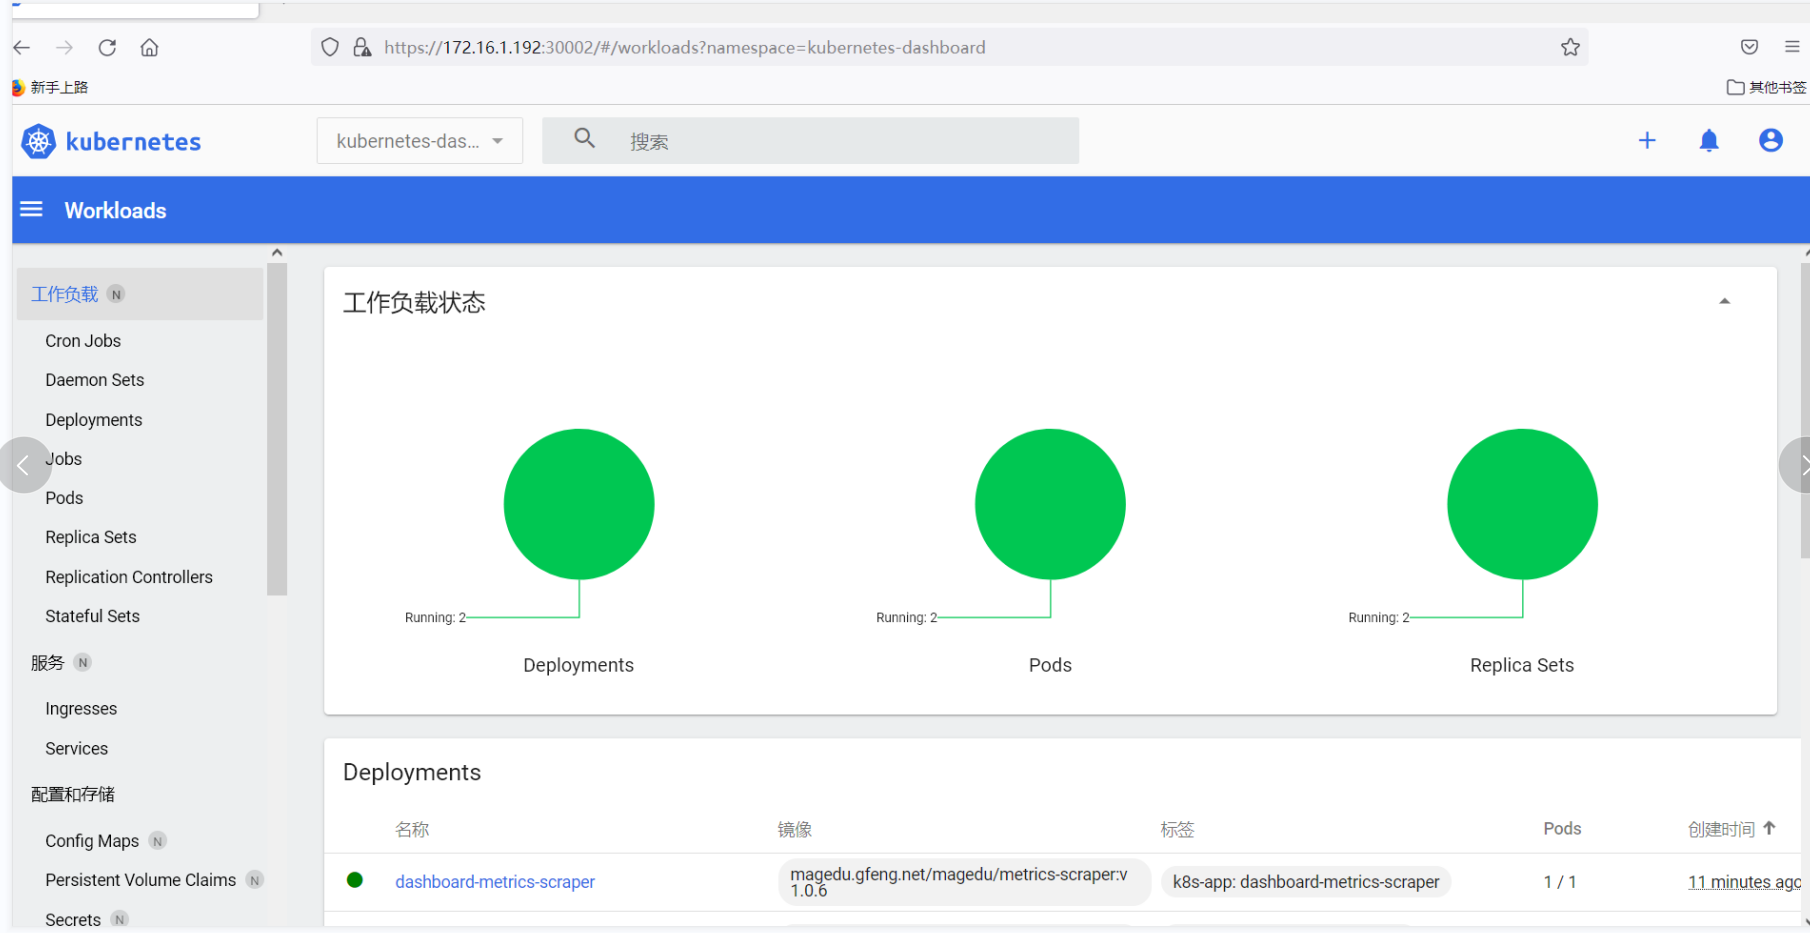Select 工作负载 in the sidebar
The image size is (1810, 933).
tap(140, 294)
